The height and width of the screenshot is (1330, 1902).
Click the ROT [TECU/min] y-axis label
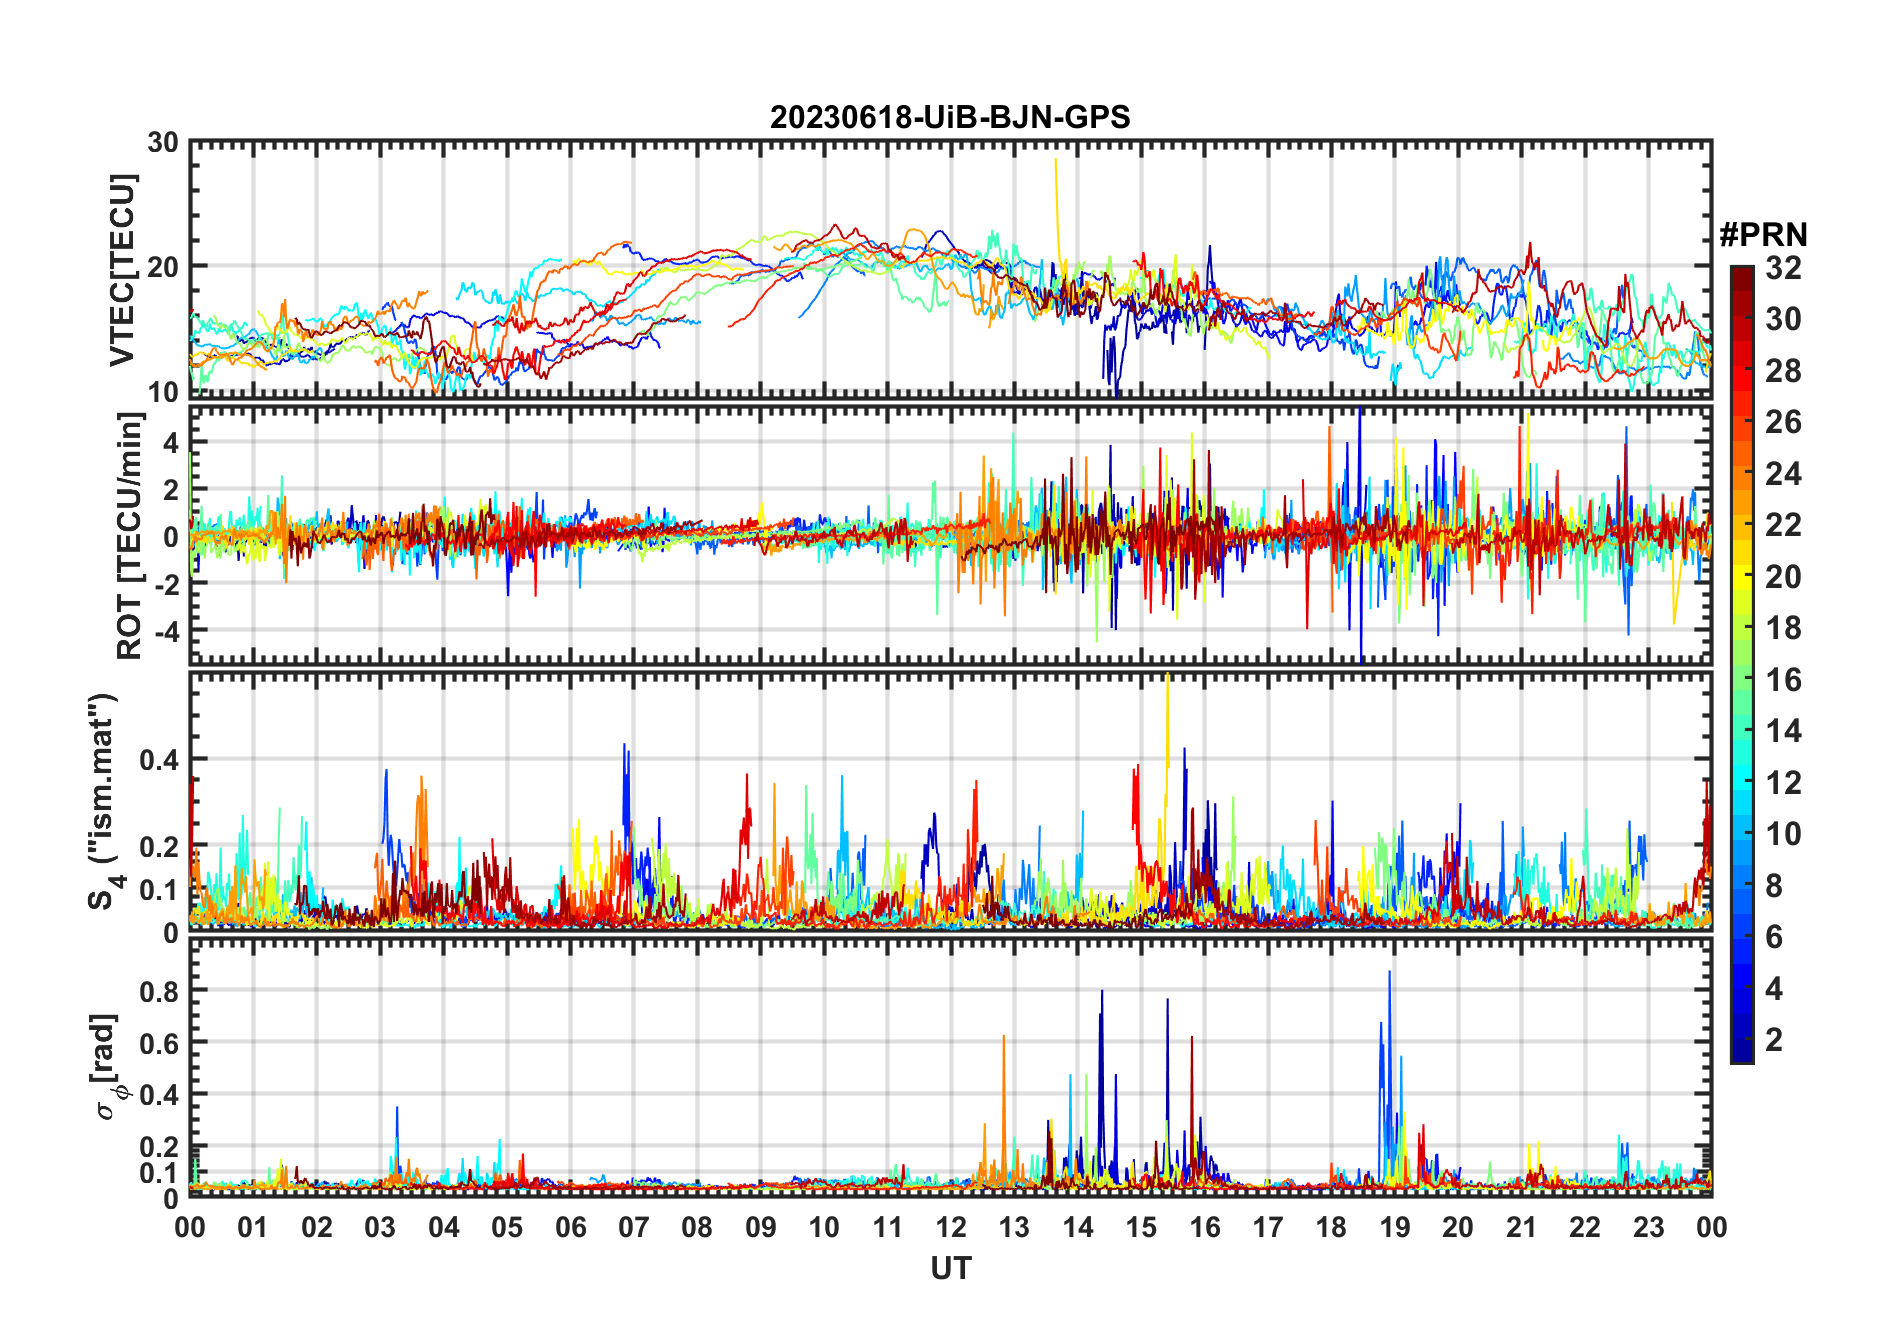click(x=129, y=536)
